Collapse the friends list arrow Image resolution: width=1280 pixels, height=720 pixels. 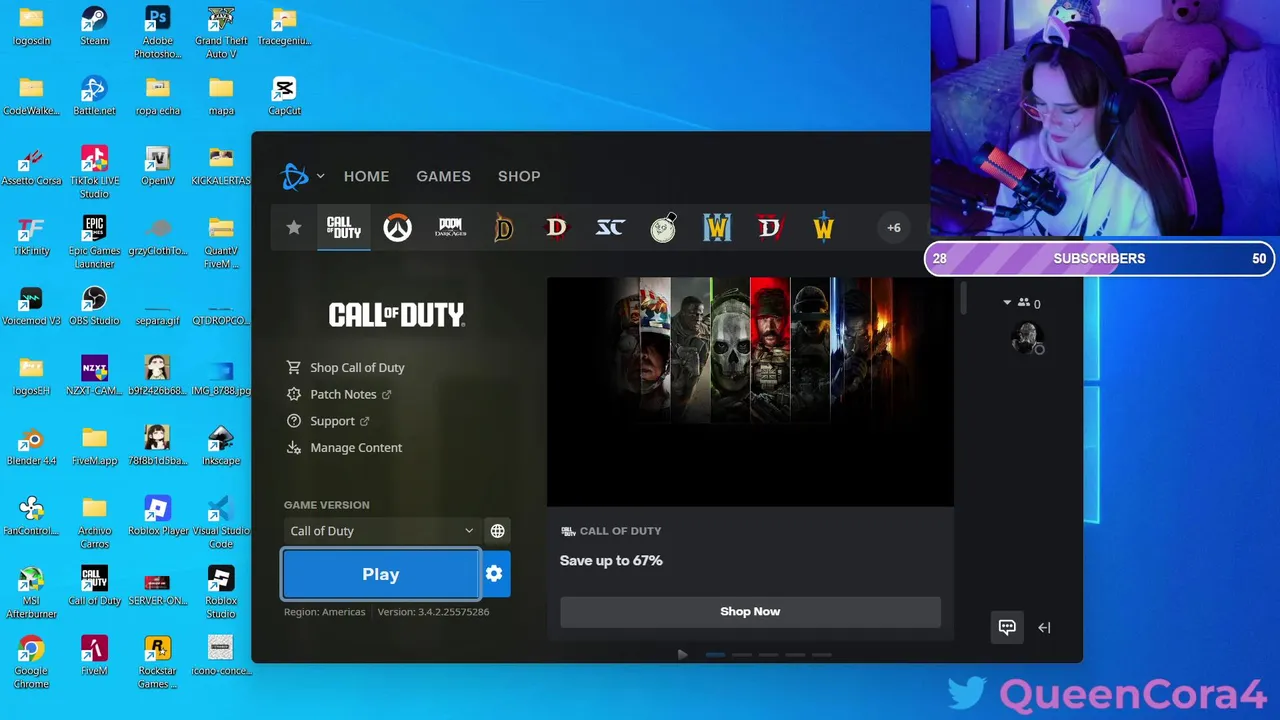click(x=1007, y=303)
